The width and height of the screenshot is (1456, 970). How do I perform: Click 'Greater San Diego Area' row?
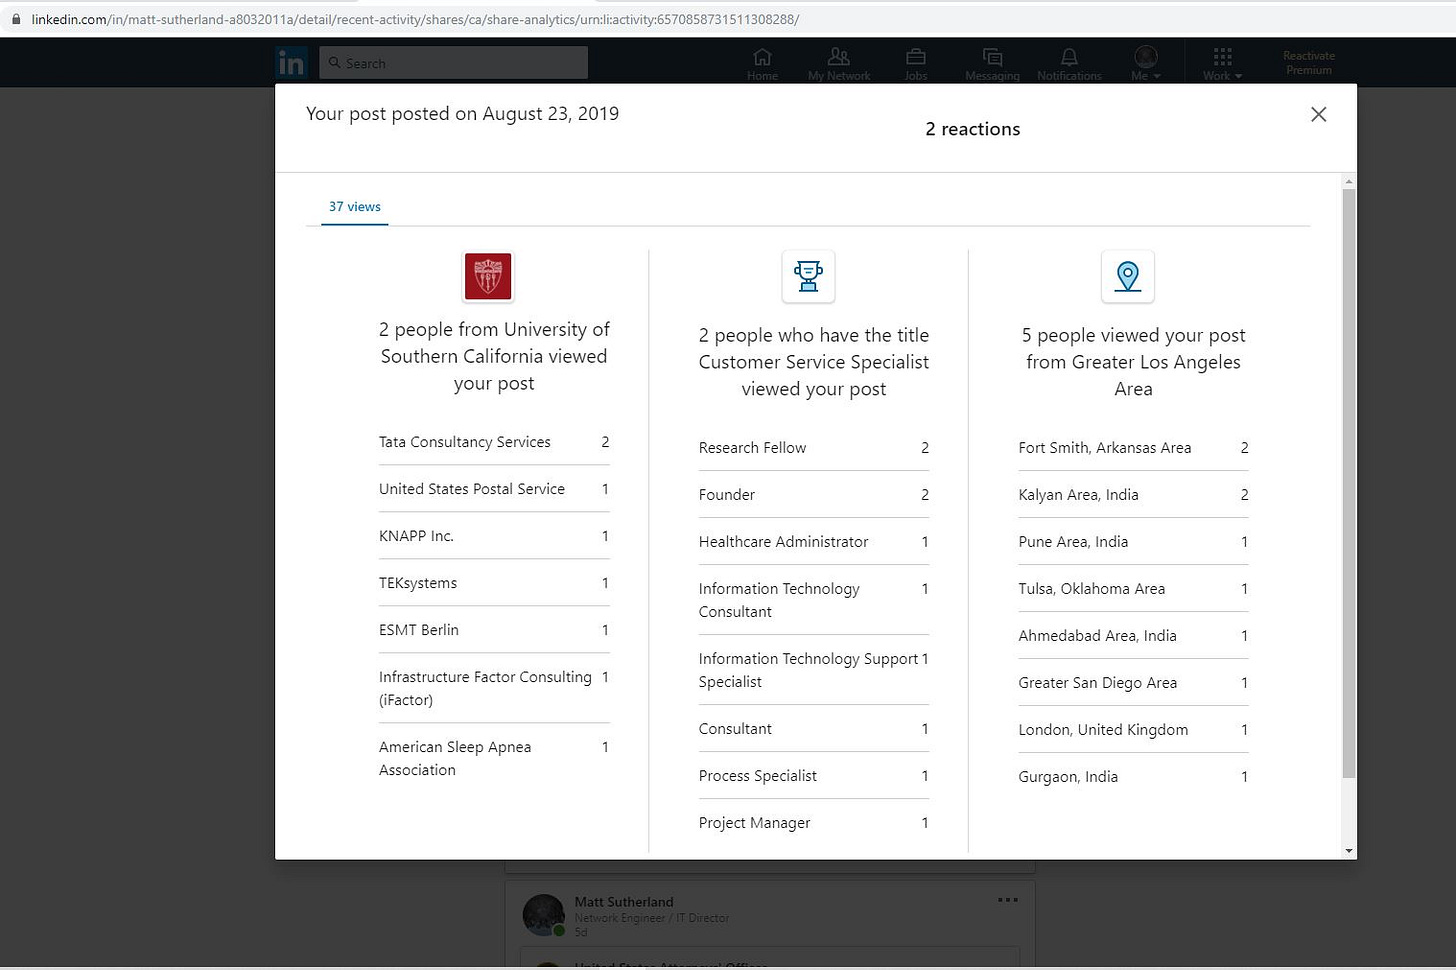1133,683
